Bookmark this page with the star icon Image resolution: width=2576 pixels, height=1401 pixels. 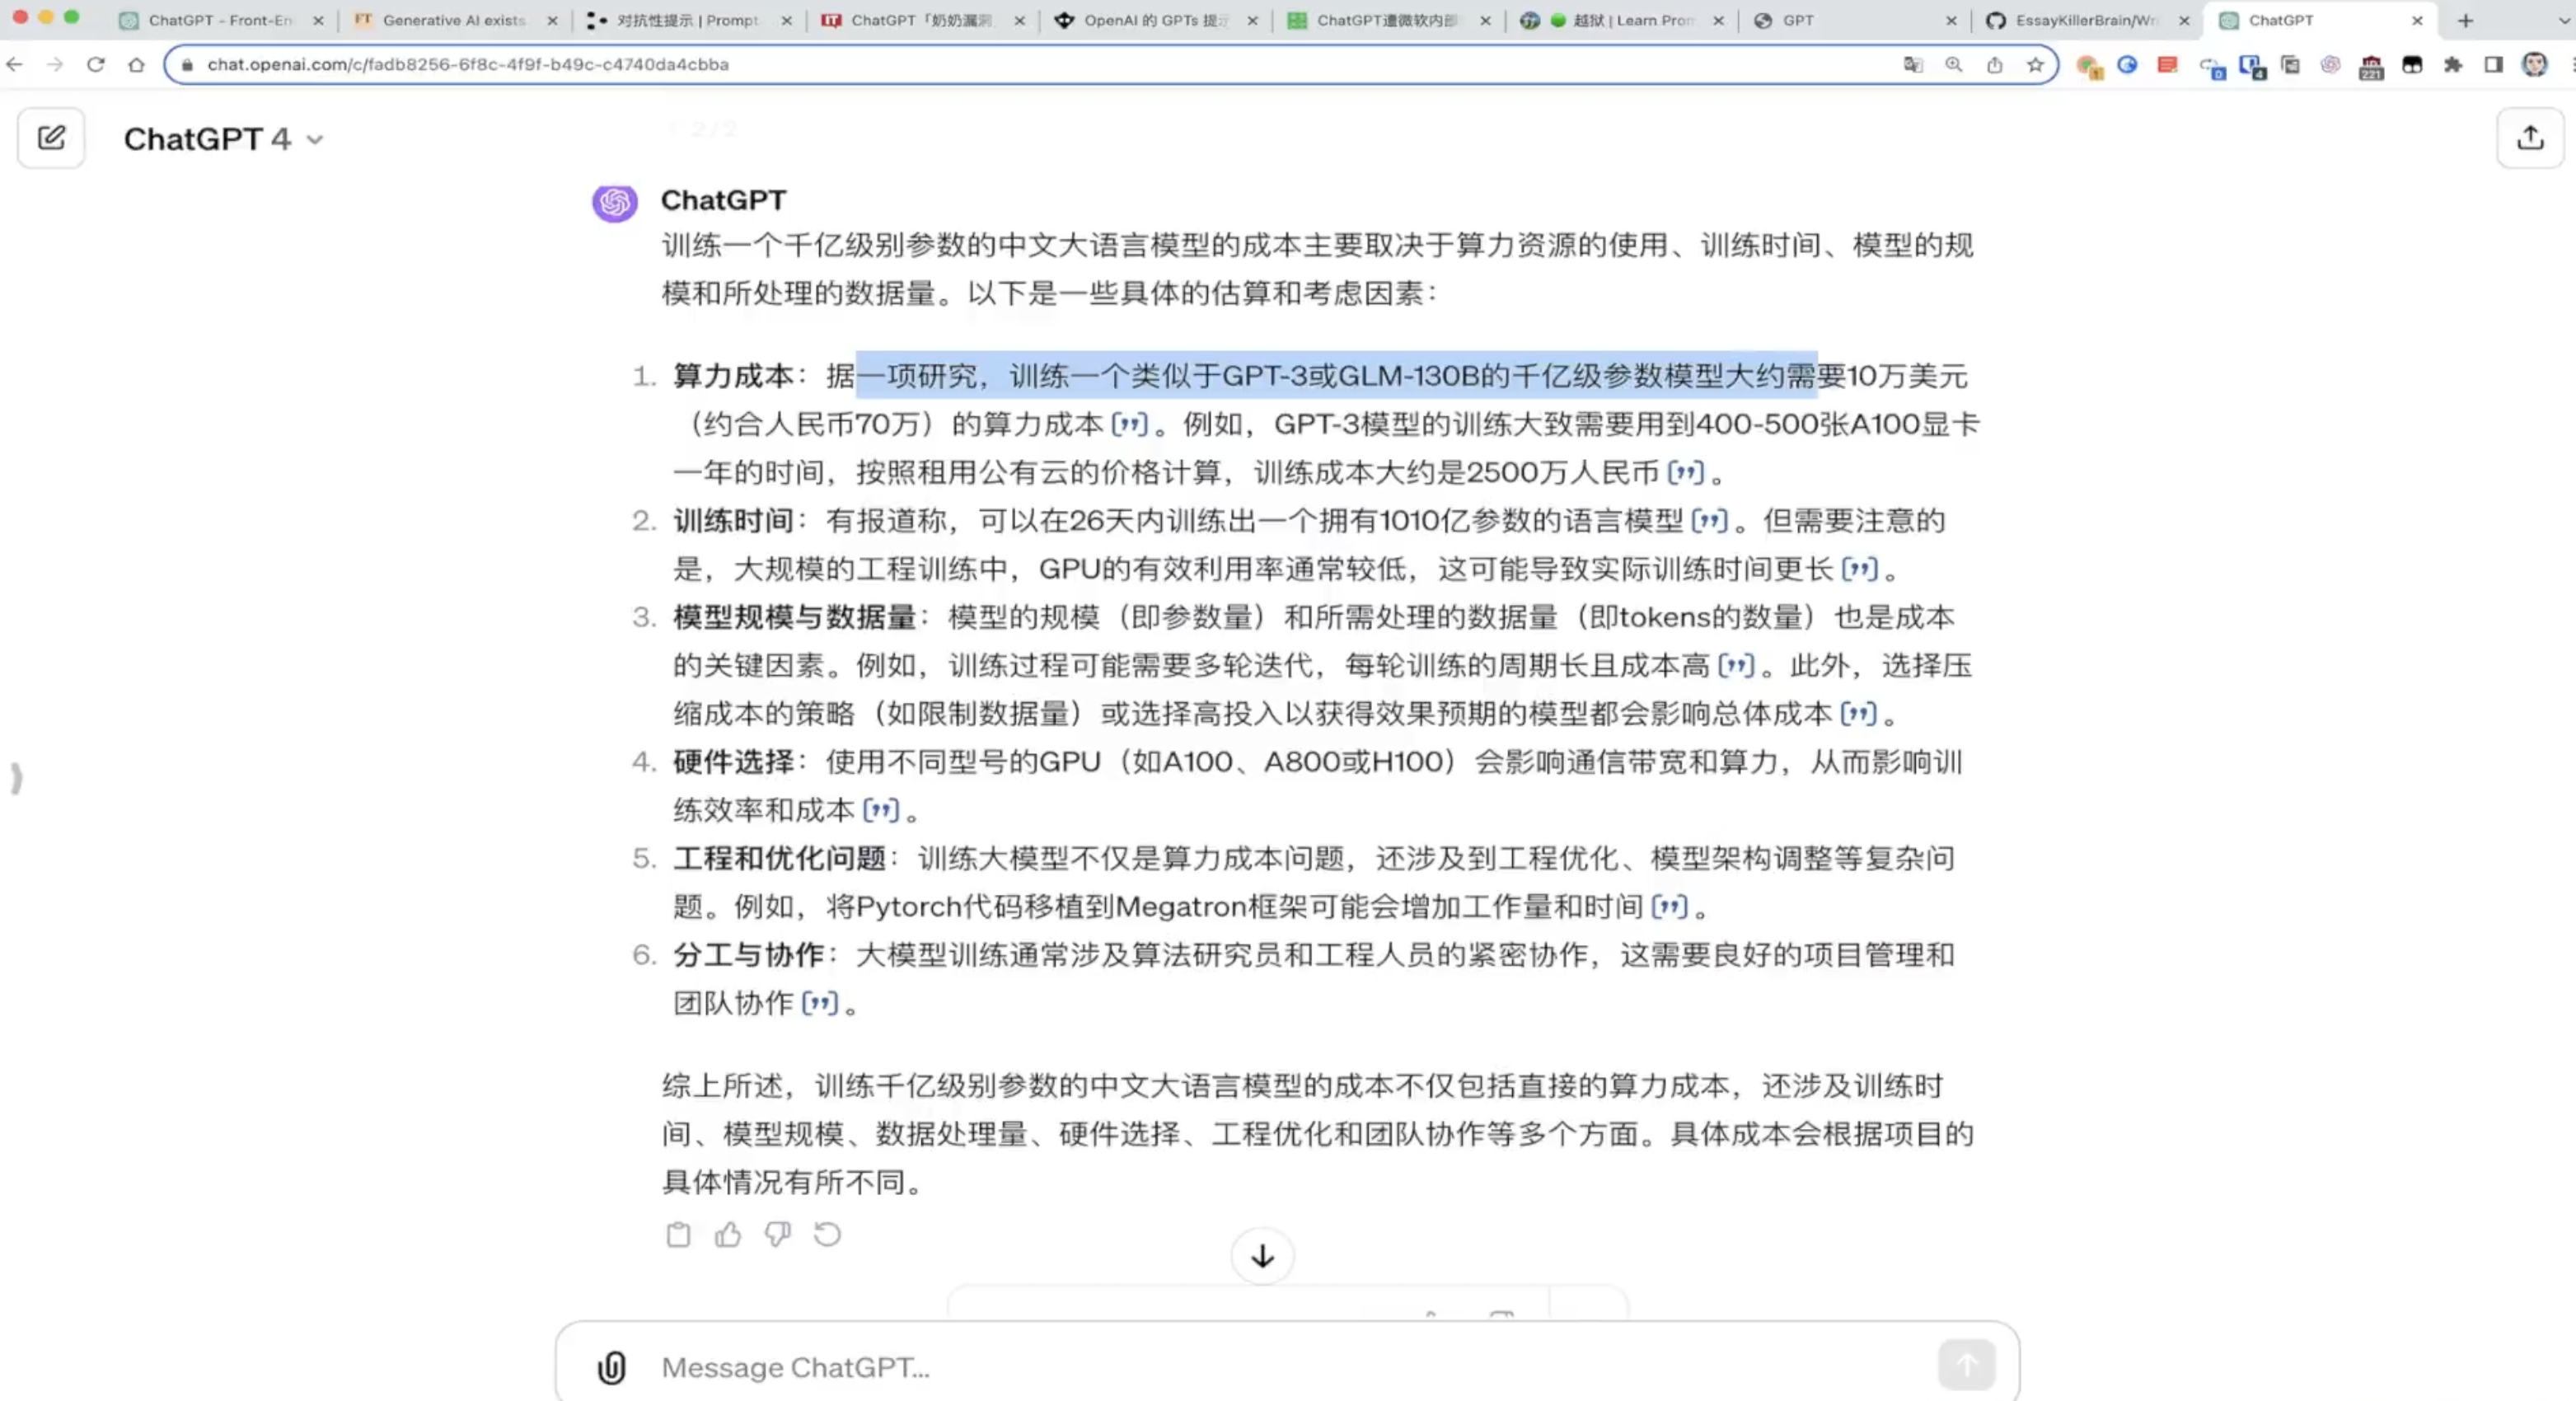(2035, 65)
